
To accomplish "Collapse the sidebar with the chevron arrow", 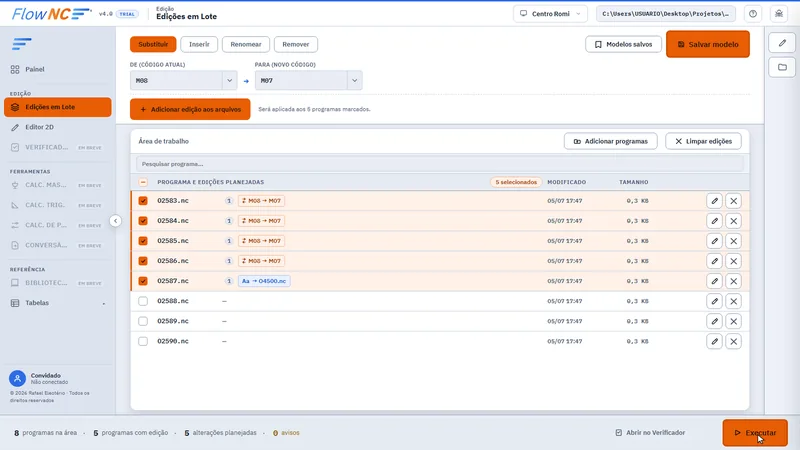I will pos(116,221).
